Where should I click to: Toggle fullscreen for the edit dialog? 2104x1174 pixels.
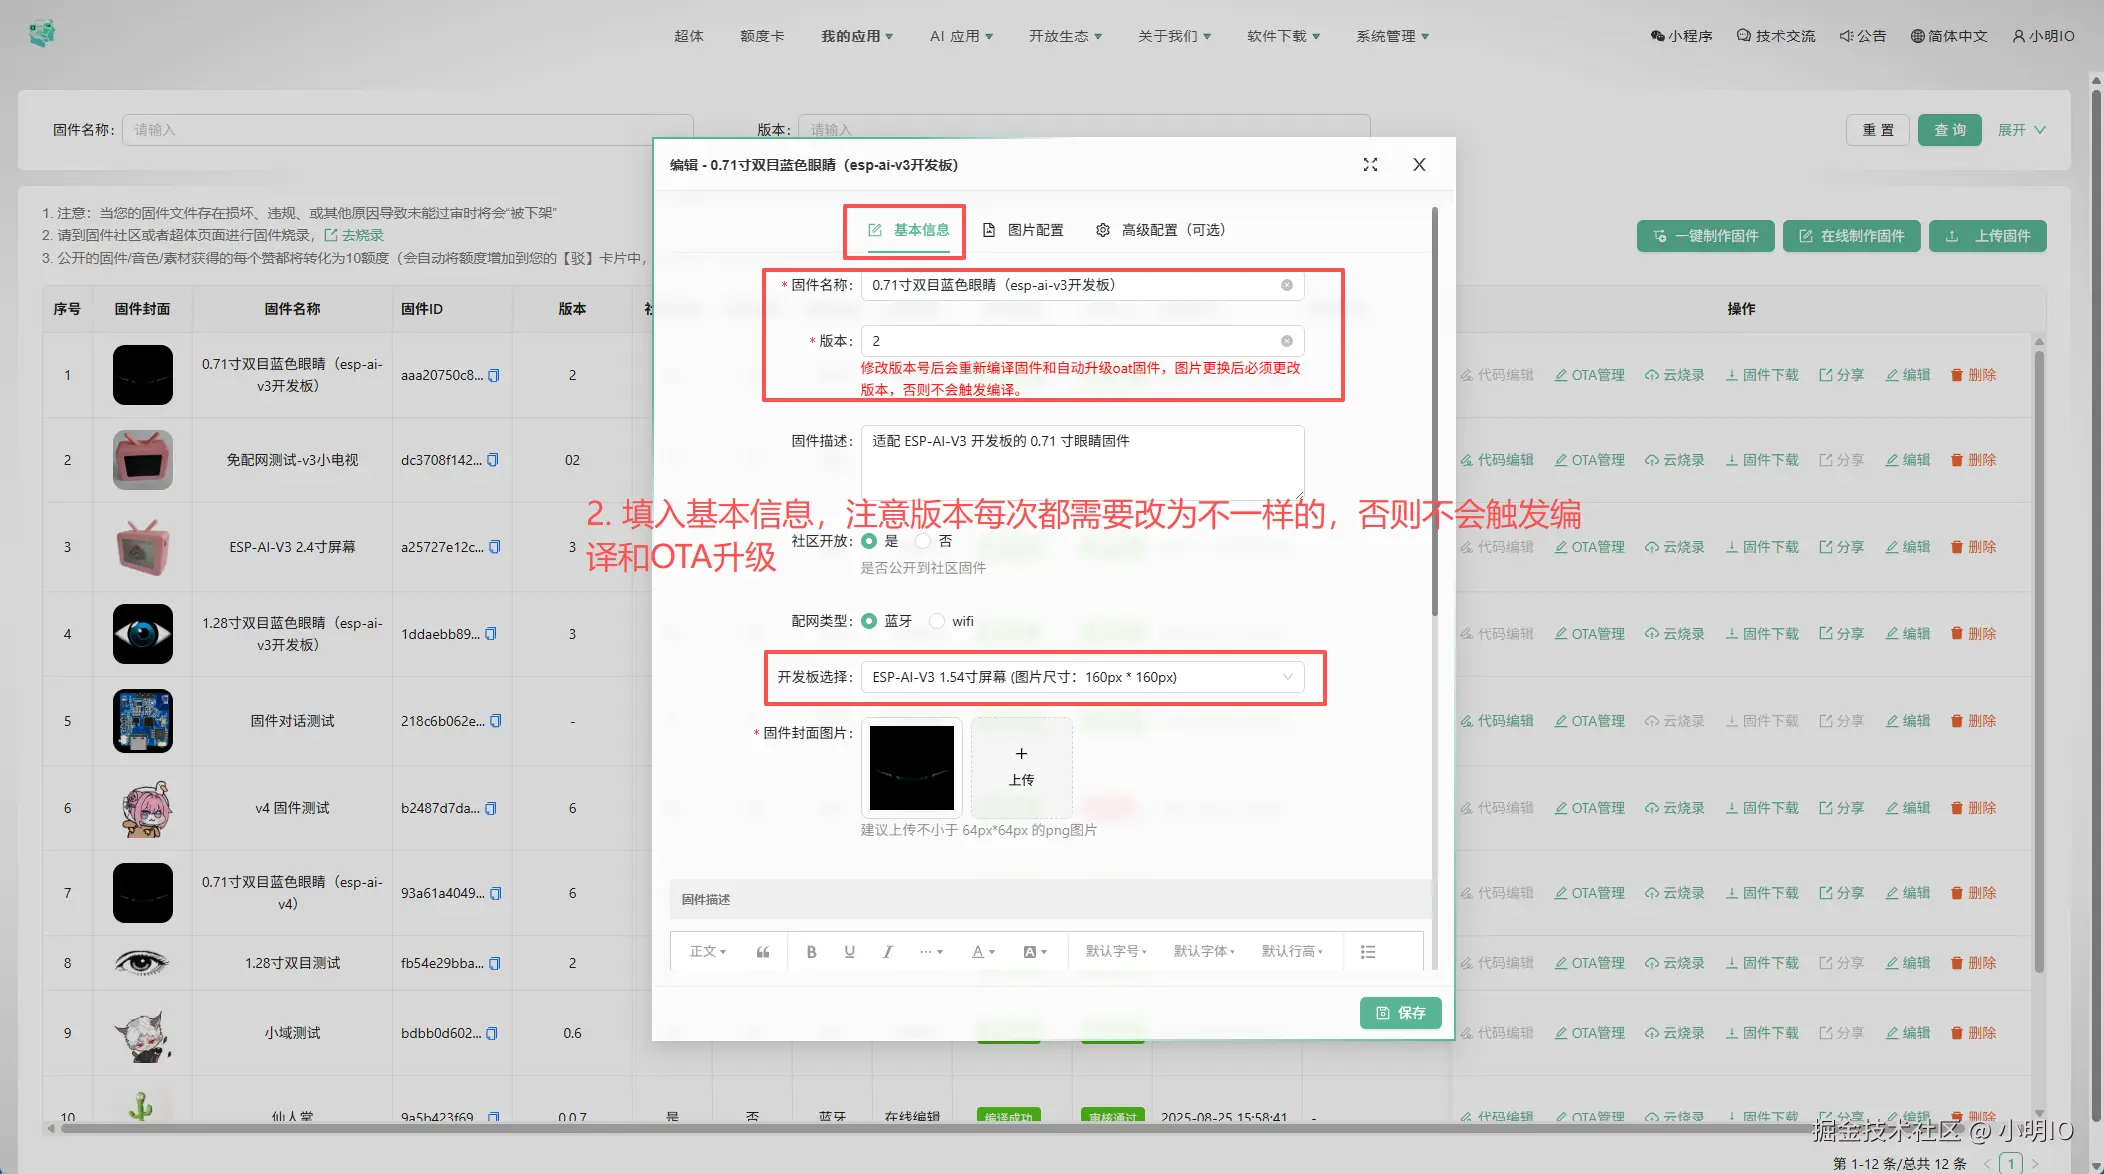click(x=1370, y=165)
